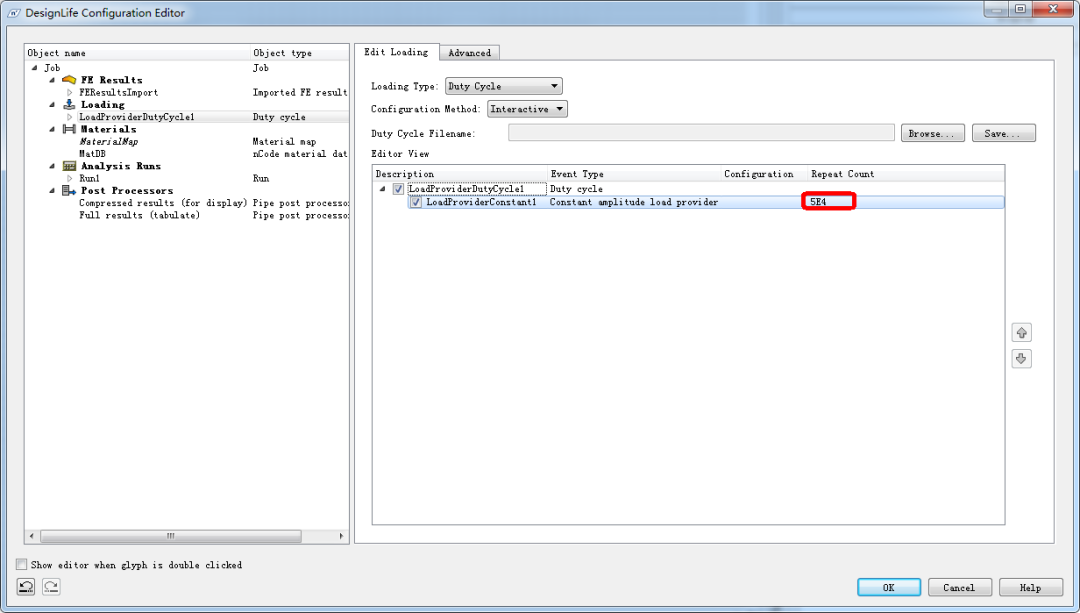Move event up with the up arrow
This screenshot has width=1080, height=613.
[1021, 333]
